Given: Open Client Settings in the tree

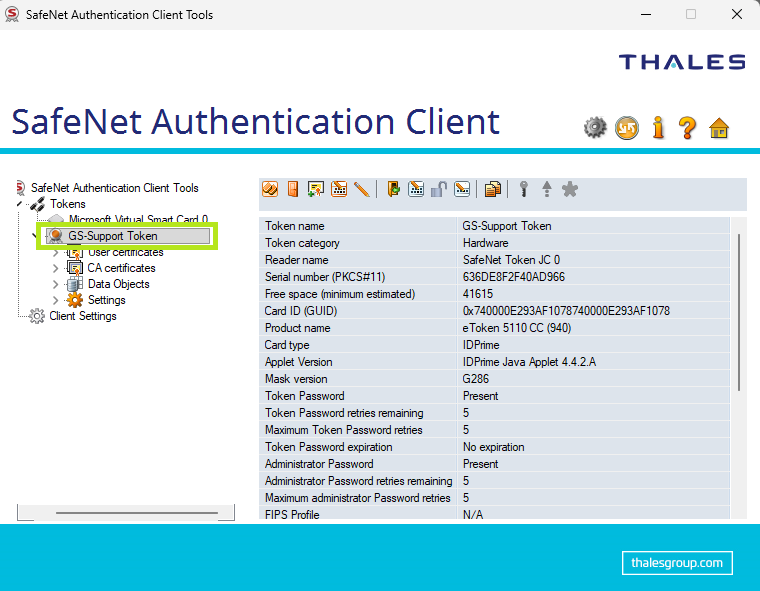Looking at the screenshot, I should pos(83,316).
